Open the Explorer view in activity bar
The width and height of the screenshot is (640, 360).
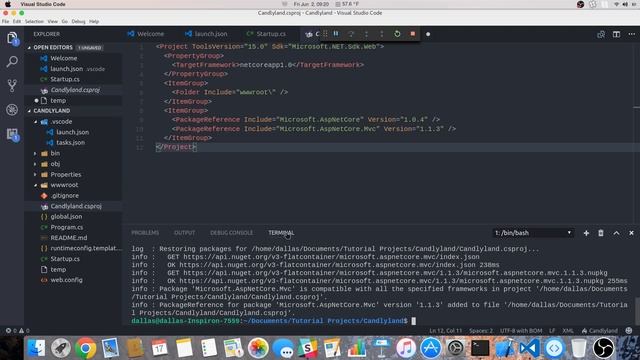pyautogui.click(x=12, y=38)
